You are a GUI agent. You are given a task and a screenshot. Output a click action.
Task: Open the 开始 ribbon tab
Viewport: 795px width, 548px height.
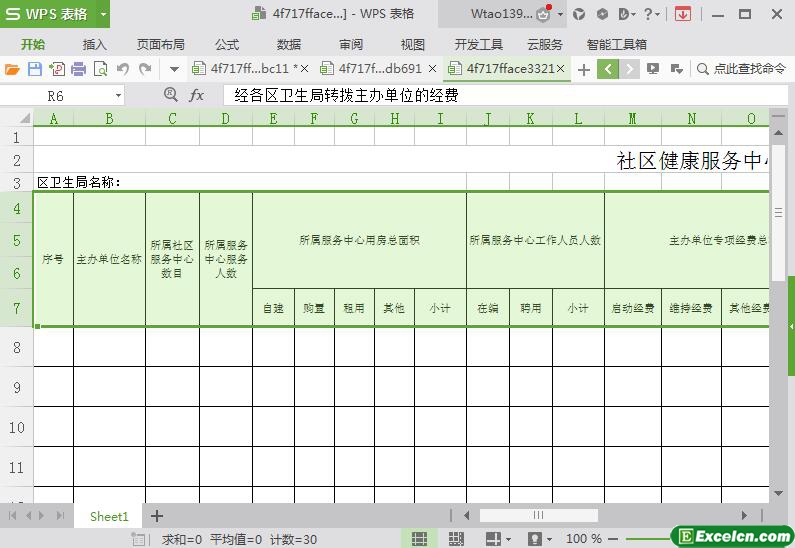[33, 45]
